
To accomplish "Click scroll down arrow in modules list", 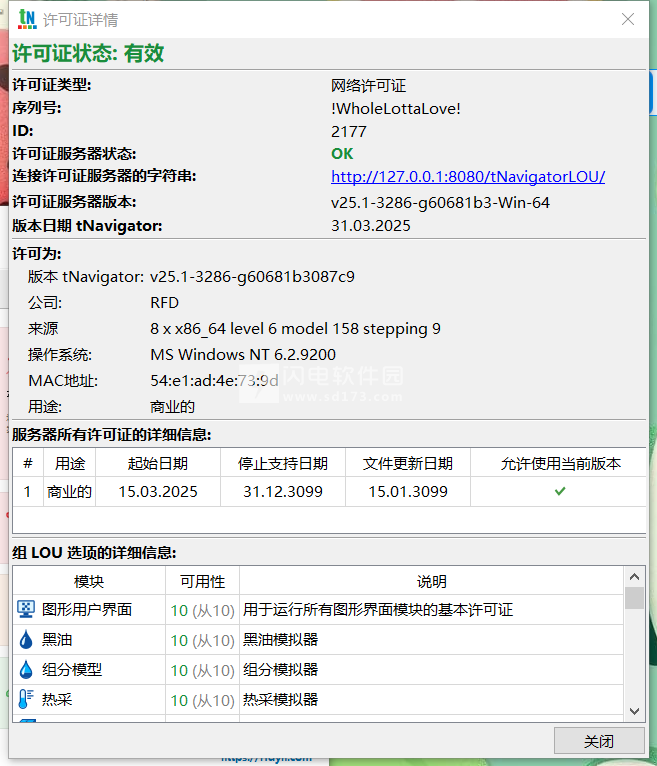I will pyautogui.click(x=635, y=711).
